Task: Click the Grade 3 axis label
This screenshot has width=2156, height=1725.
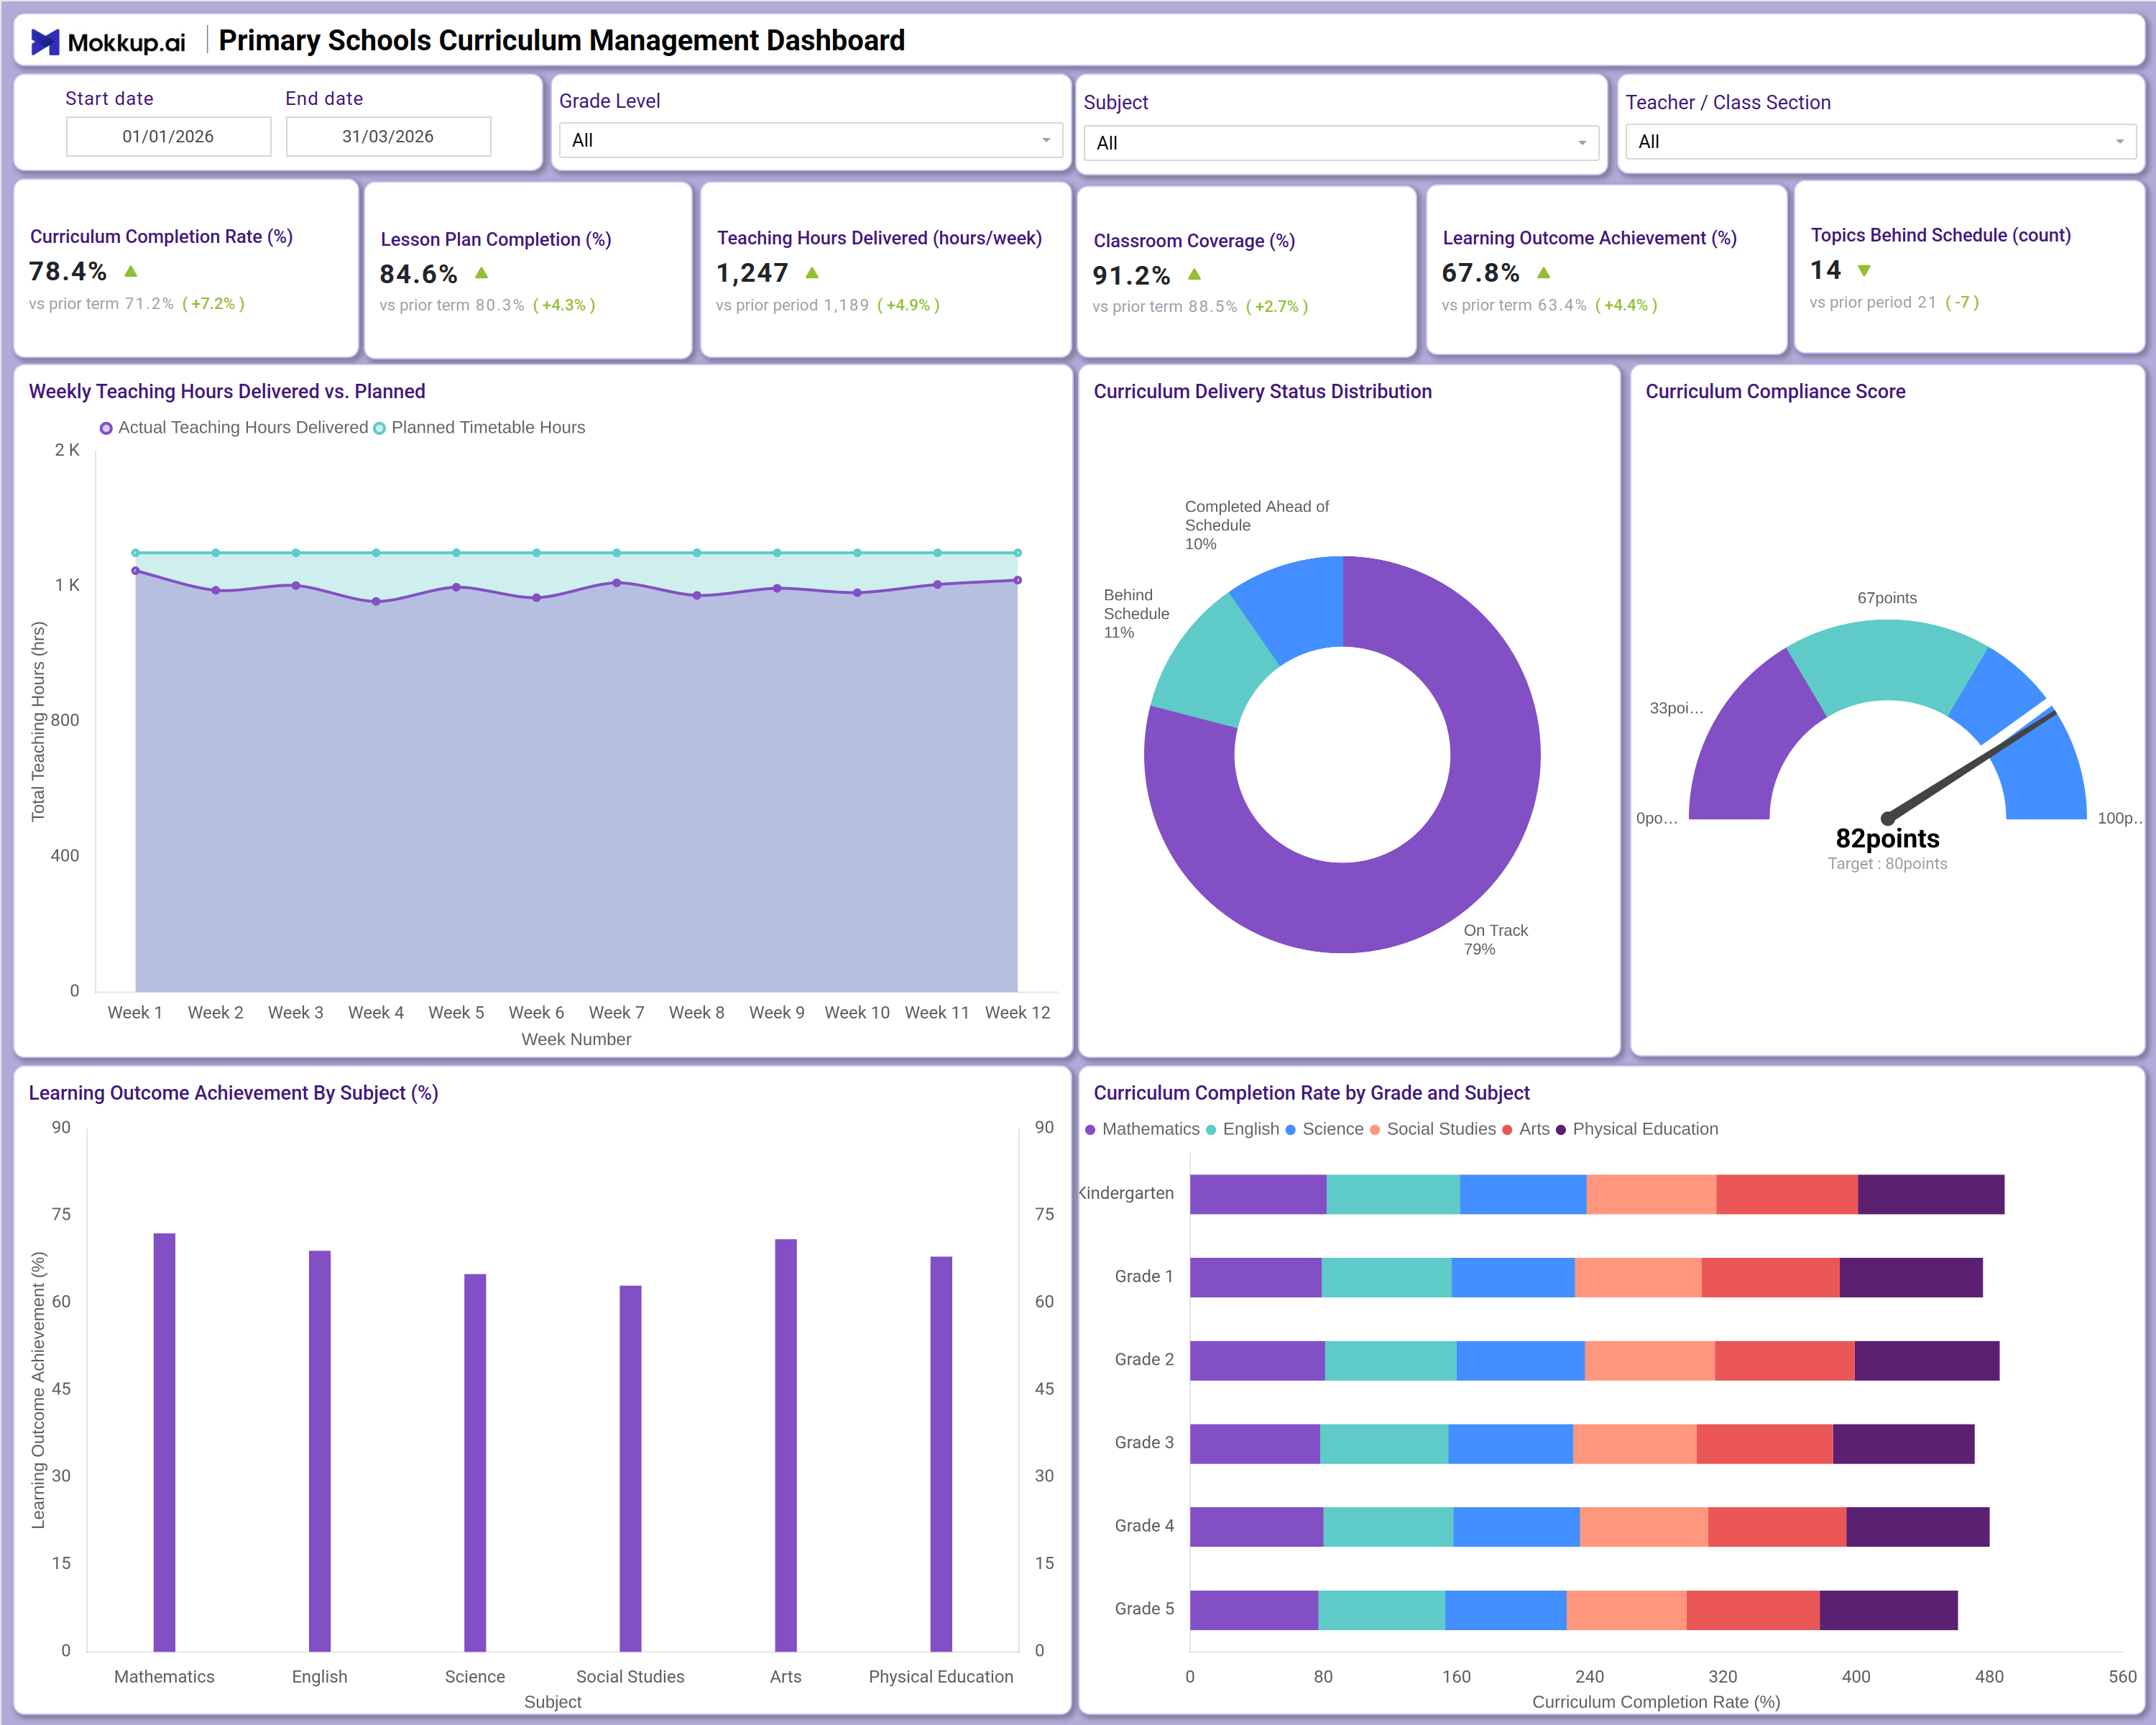Action: pyautogui.click(x=1144, y=1442)
